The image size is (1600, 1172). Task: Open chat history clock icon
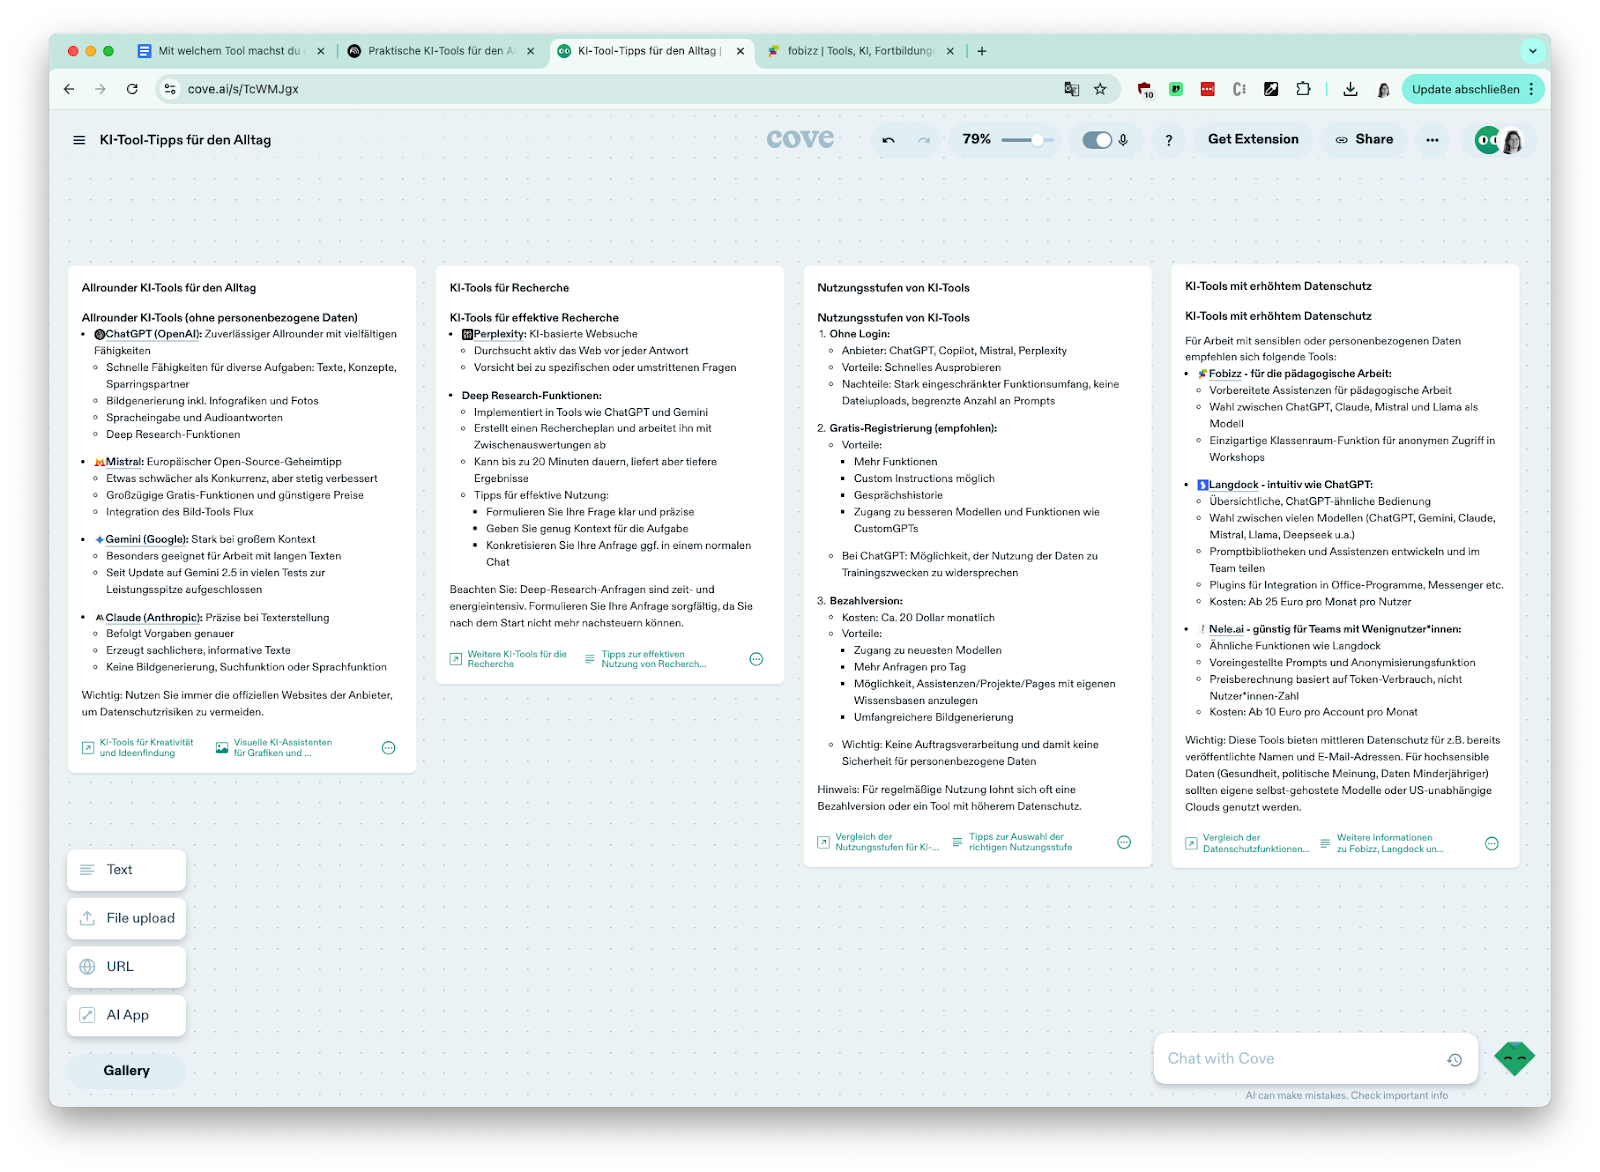click(x=1455, y=1060)
